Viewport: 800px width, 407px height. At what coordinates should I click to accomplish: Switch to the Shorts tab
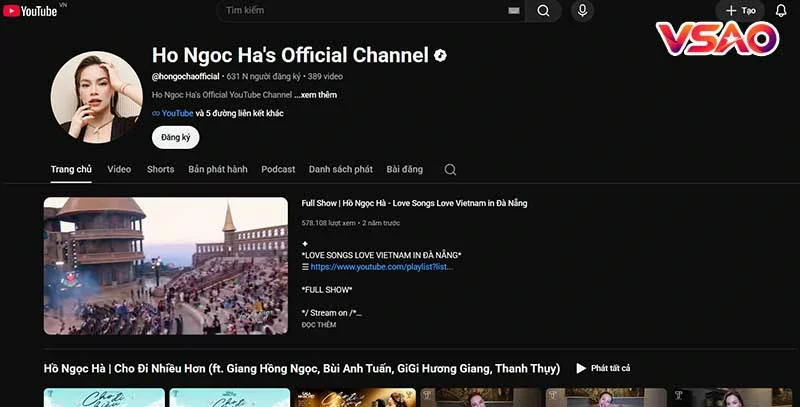160,169
